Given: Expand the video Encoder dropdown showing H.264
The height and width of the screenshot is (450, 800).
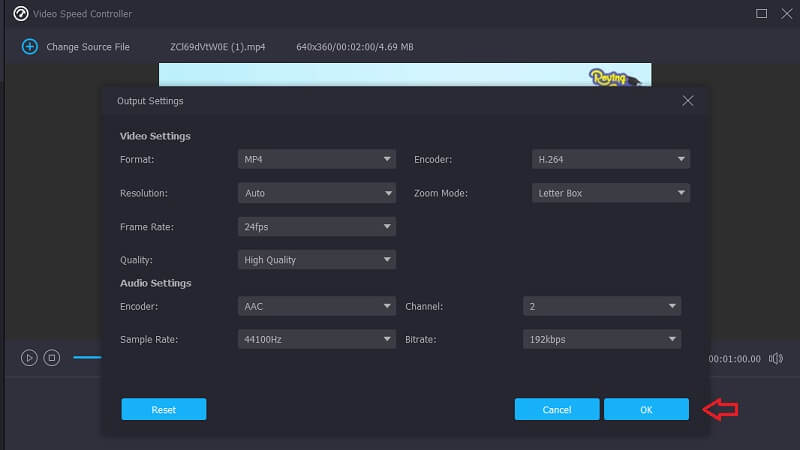Looking at the screenshot, I should [x=610, y=159].
